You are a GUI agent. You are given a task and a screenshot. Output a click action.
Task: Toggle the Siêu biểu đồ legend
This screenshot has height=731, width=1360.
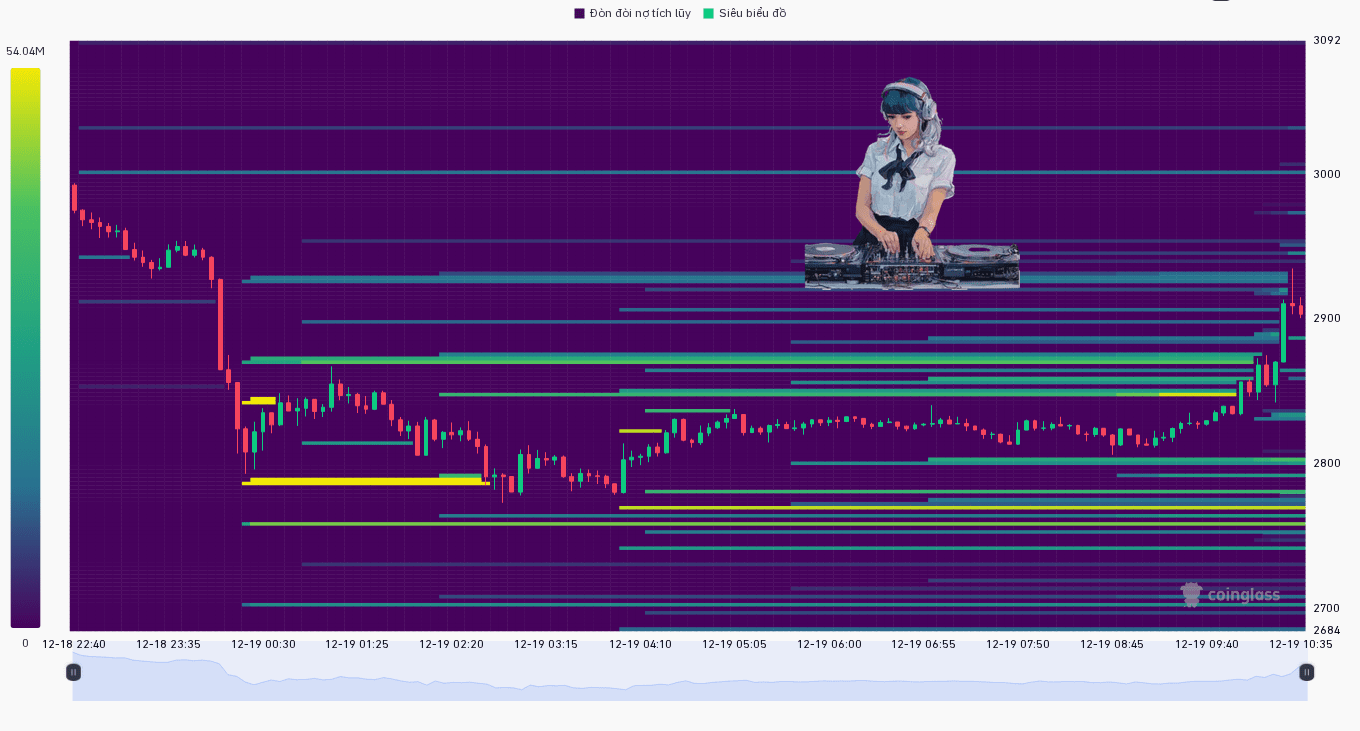click(745, 13)
